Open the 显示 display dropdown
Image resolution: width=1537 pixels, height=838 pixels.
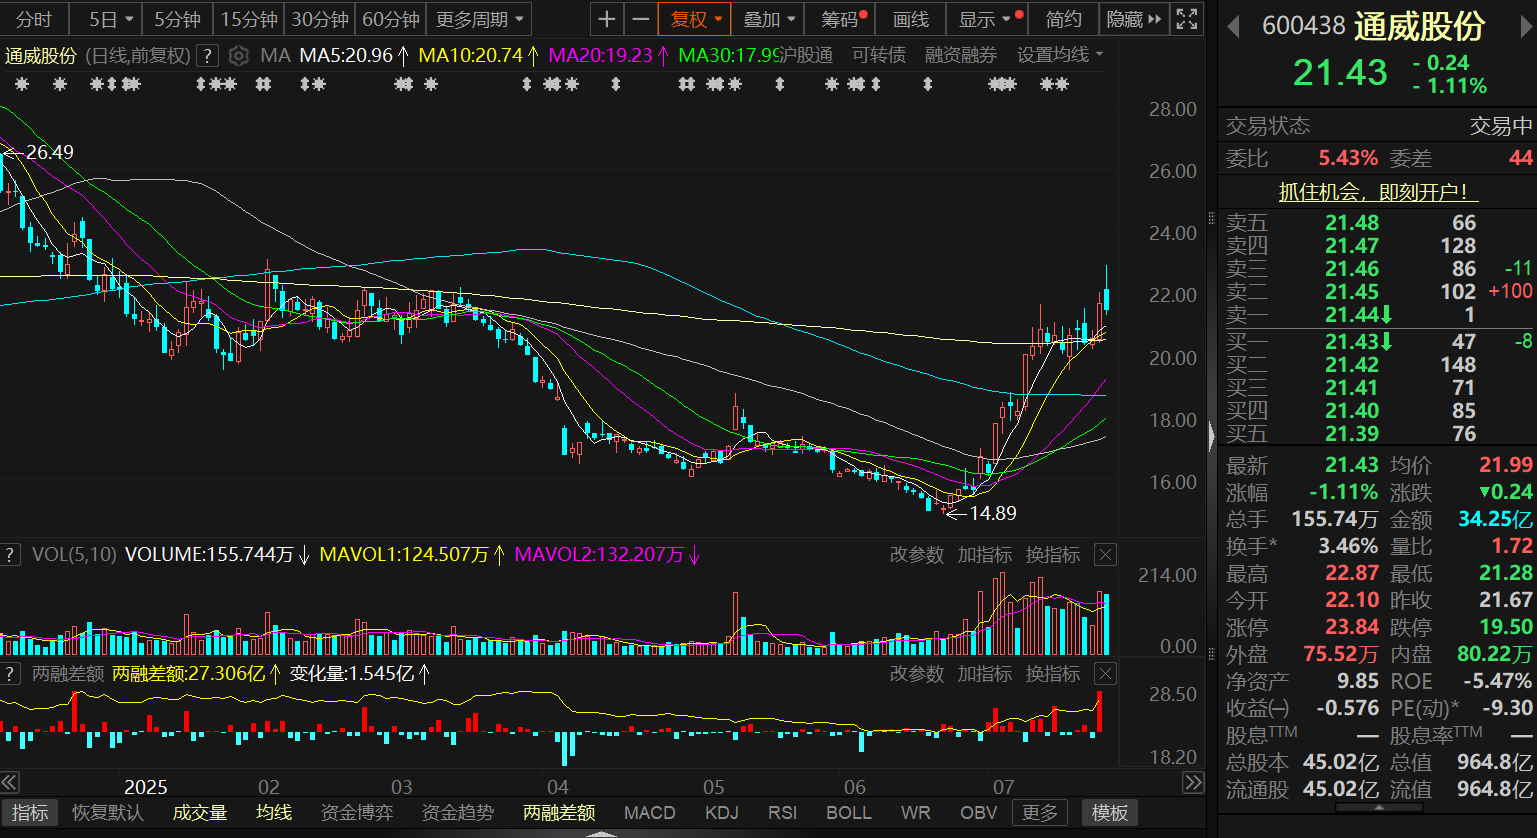[985, 19]
